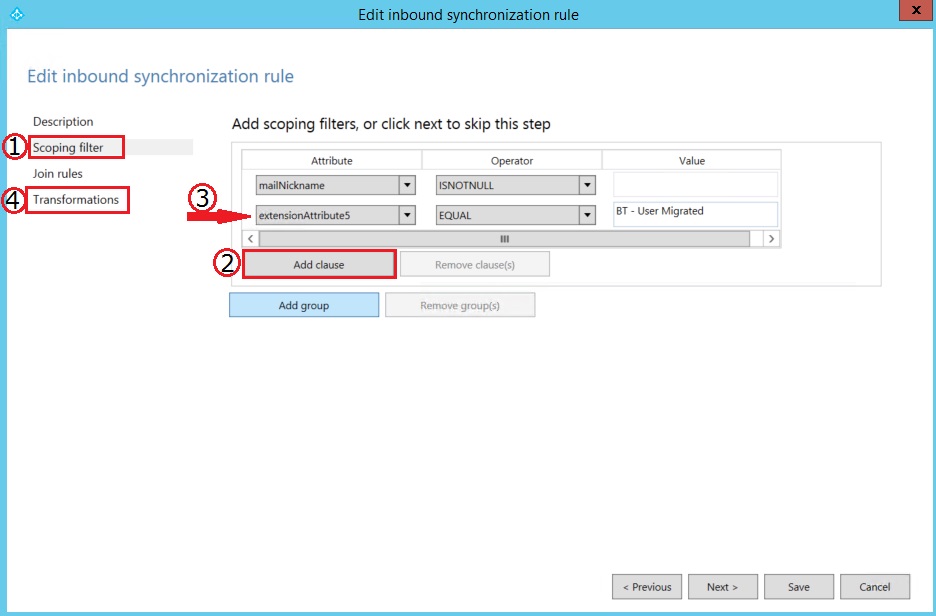This screenshot has width=936, height=616.
Task: Proceed with the Next button
Action: coord(722,587)
